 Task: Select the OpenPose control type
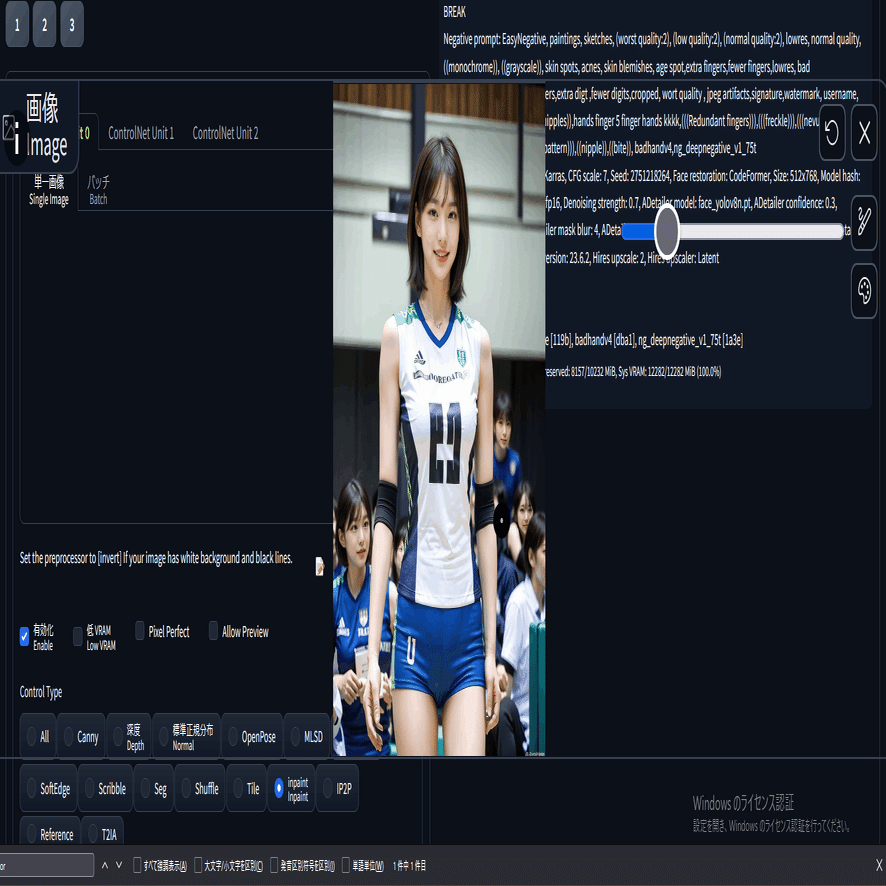pos(252,736)
